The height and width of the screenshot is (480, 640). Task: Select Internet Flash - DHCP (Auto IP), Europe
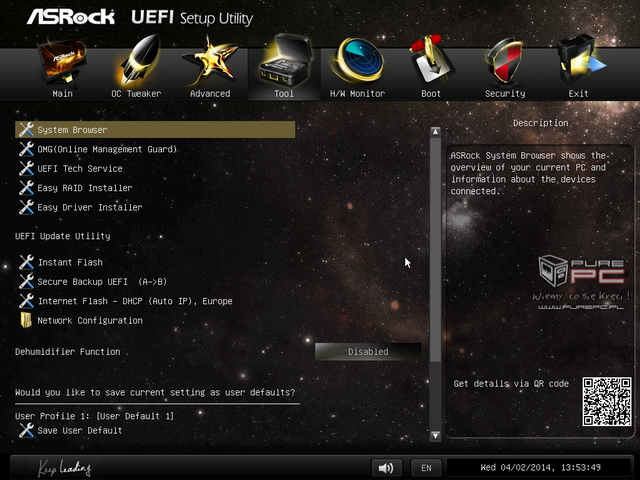135,301
